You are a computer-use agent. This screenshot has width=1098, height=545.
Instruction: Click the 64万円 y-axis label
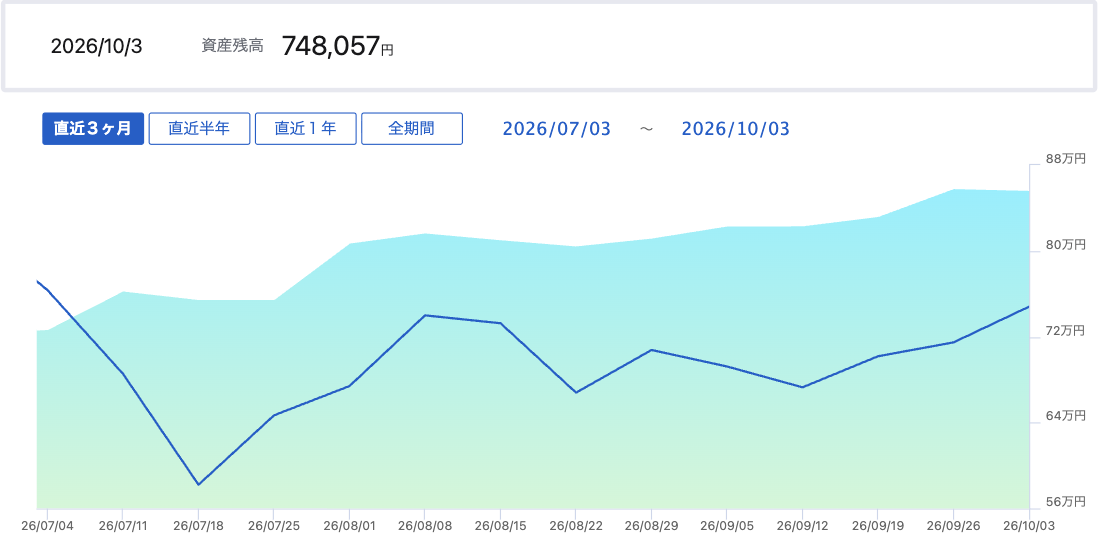pos(1065,416)
